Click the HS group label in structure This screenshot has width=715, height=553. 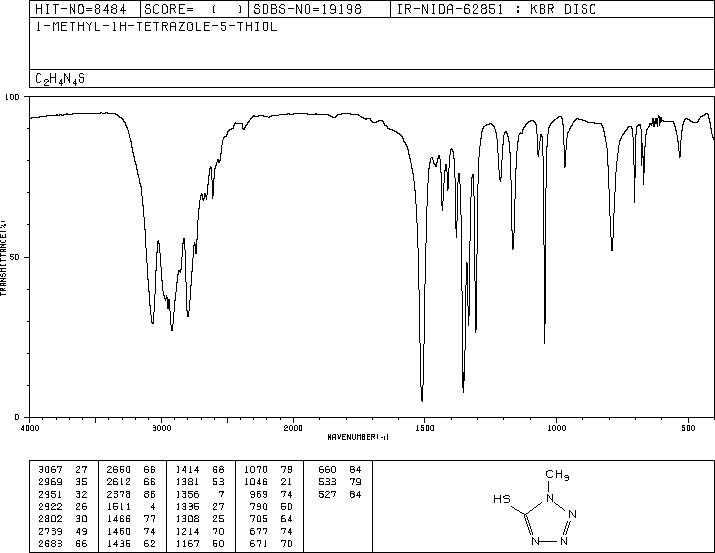point(502,499)
